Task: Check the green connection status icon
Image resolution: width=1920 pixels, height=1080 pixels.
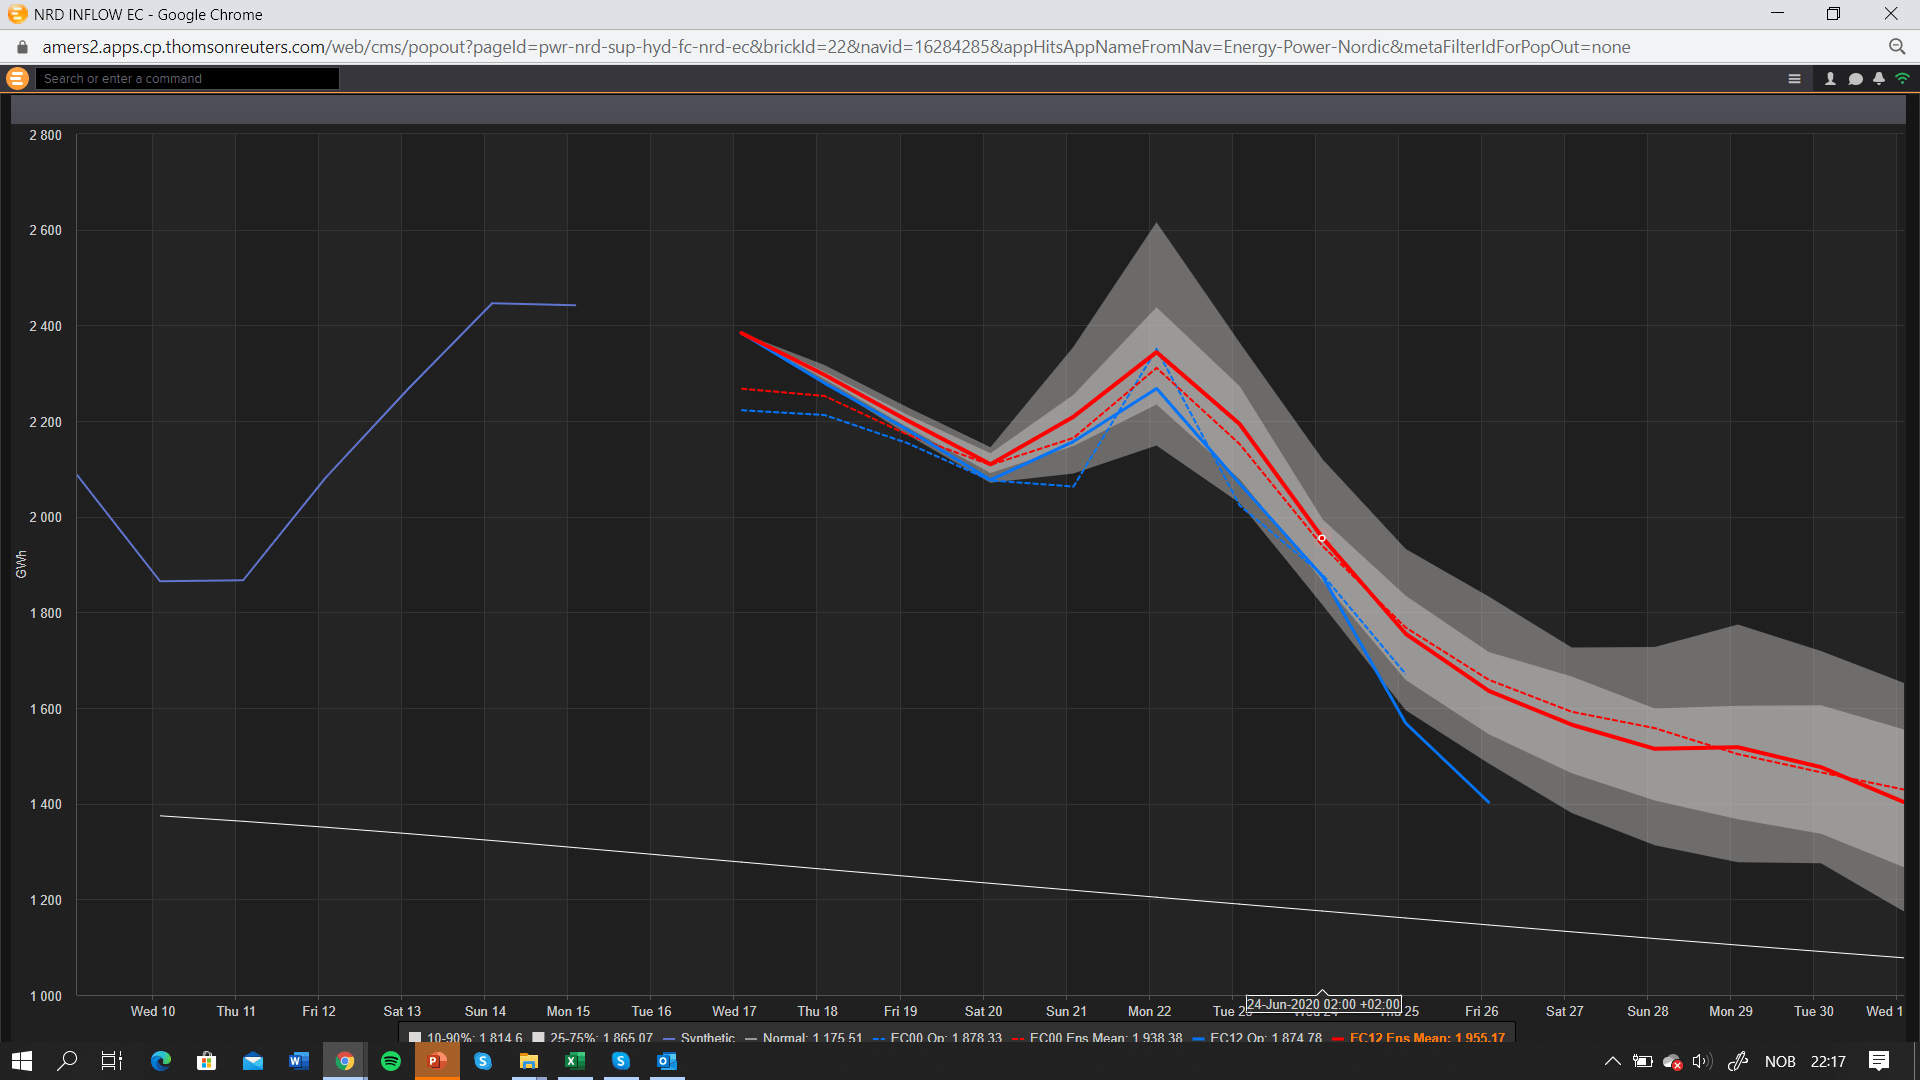Action: [1902, 78]
